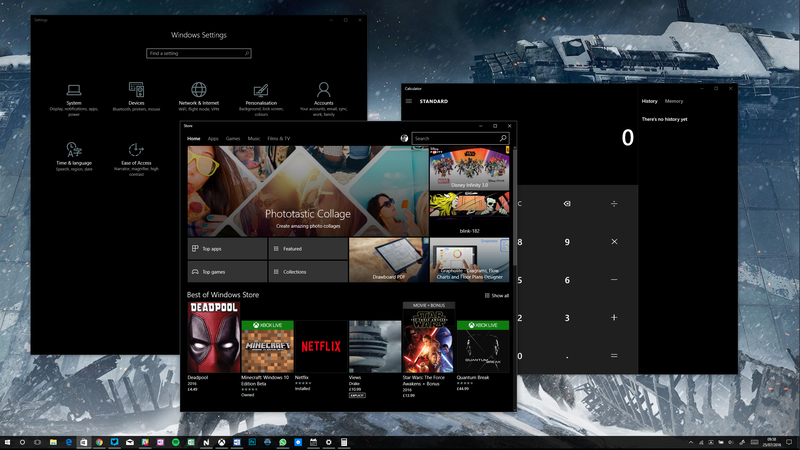Viewport: 800px width, 450px height.
Task: Click the Calculator plus key
Action: tap(614, 317)
